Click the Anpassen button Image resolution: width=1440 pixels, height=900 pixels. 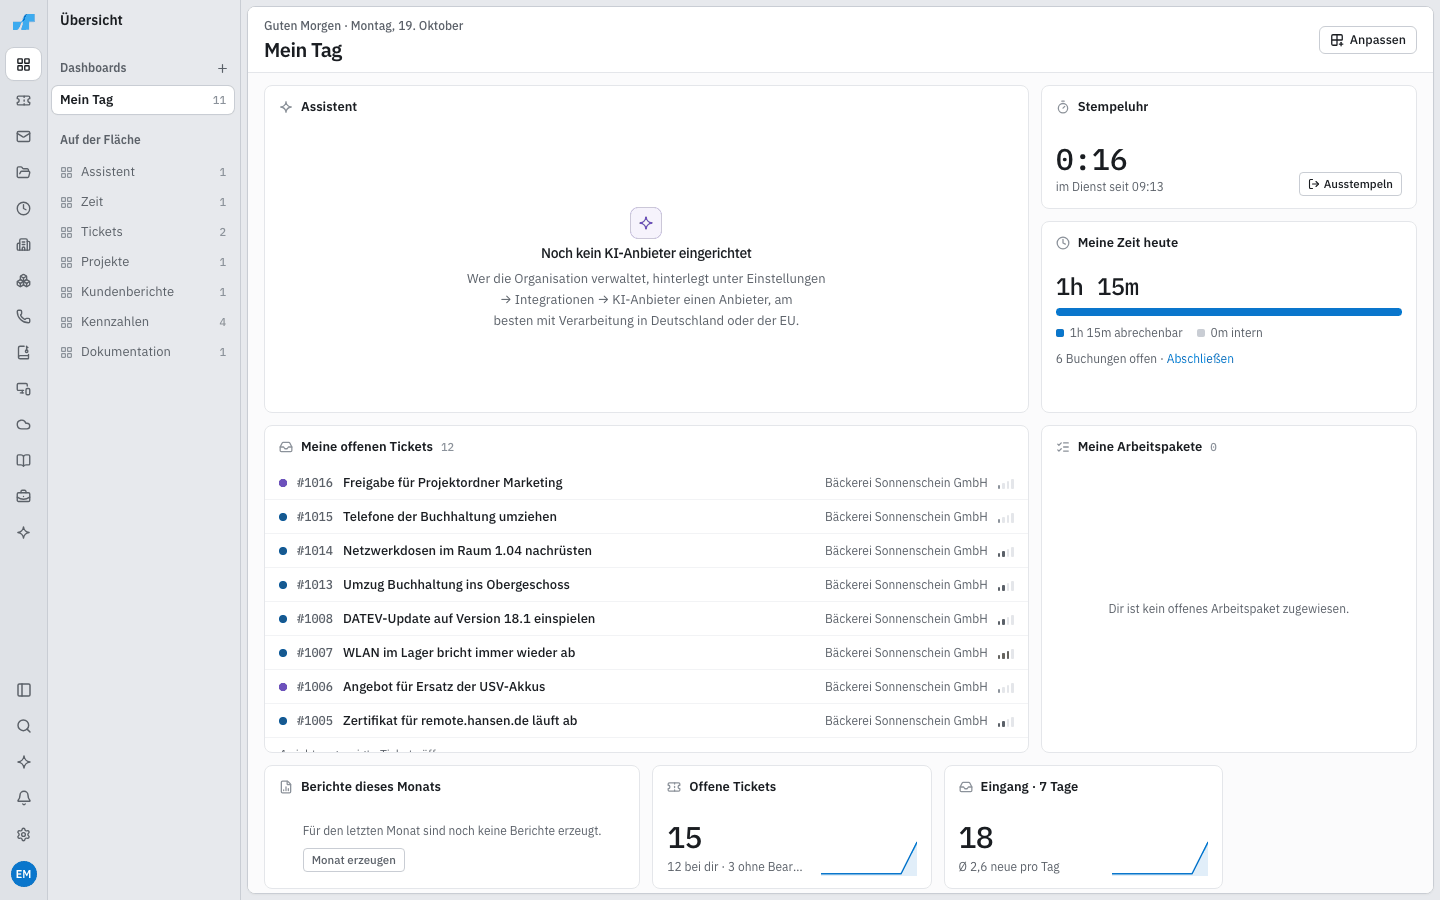coord(1367,40)
